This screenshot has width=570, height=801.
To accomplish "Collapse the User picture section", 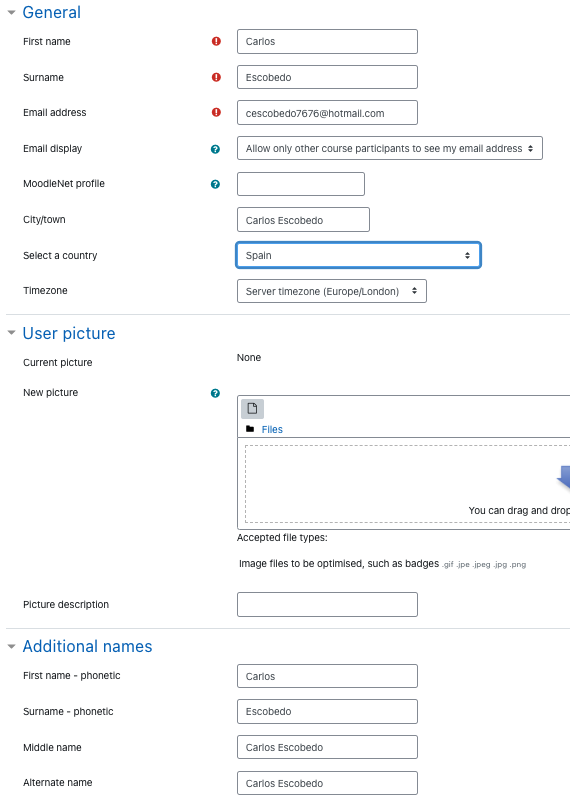I will click(11, 333).
